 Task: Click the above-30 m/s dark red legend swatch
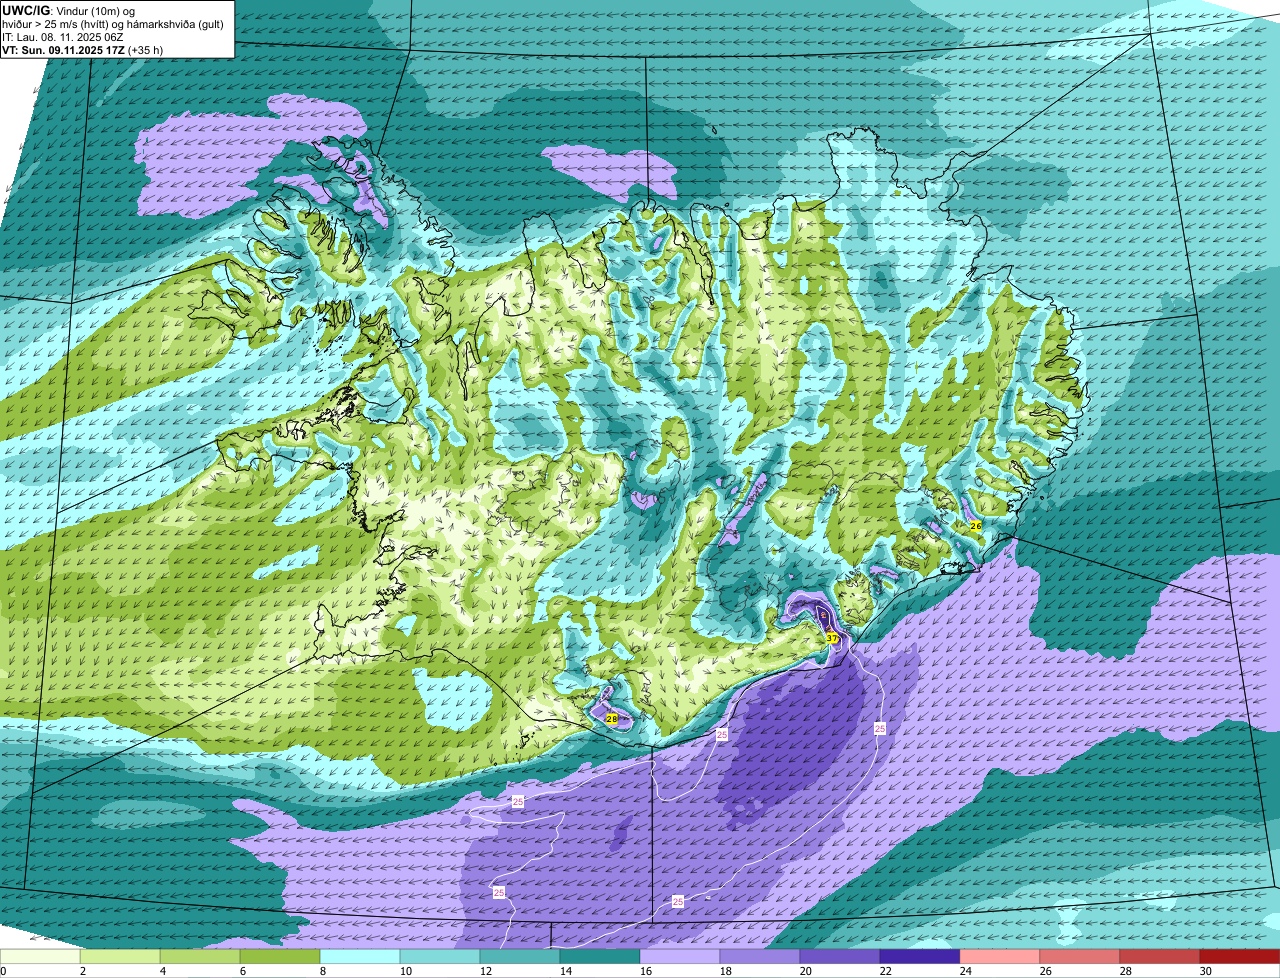pyautogui.click(x=1240, y=956)
